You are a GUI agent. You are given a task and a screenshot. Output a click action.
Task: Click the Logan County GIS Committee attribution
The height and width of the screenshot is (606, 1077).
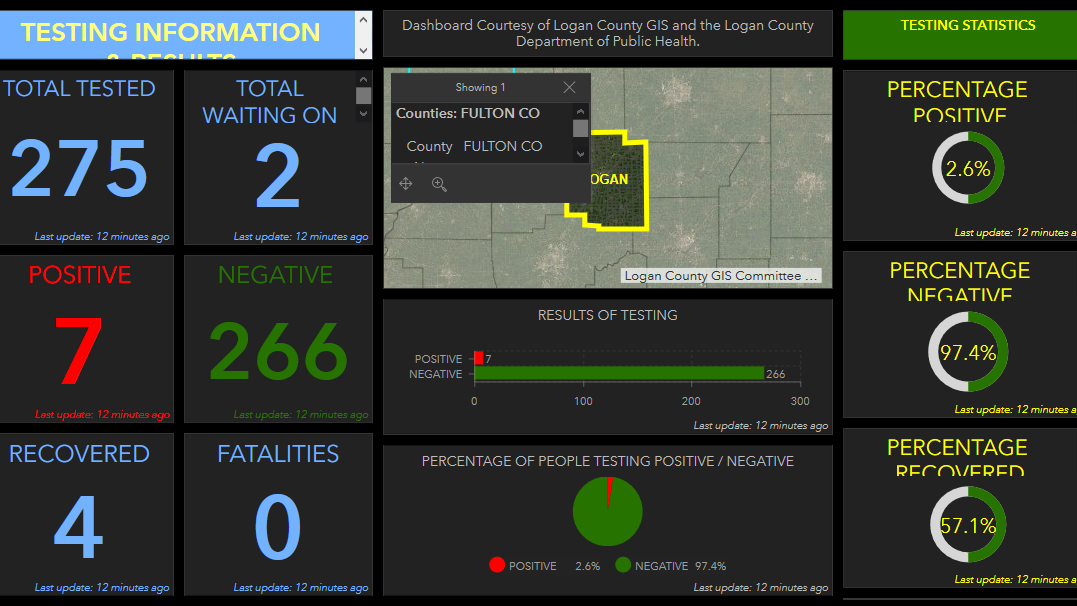pyautogui.click(x=720, y=276)
